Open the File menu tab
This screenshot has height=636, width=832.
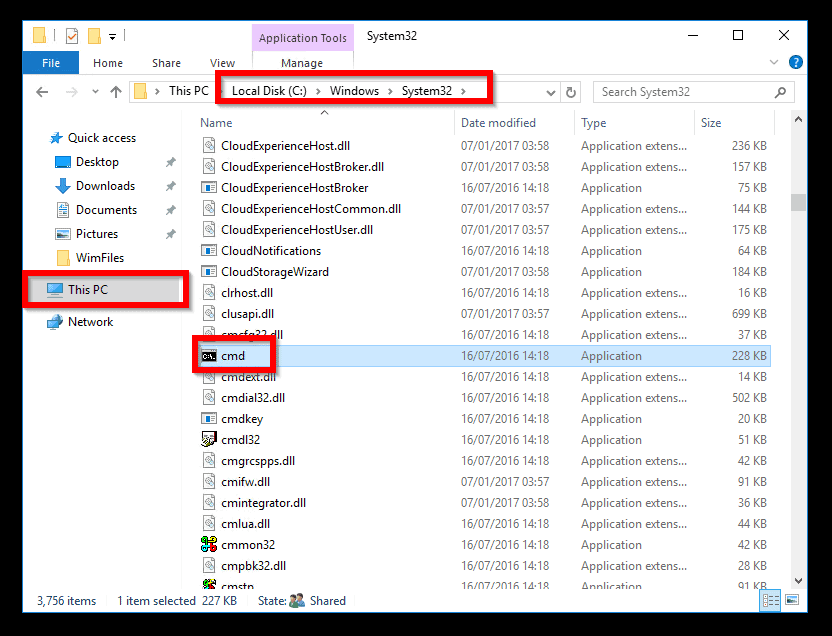[x=50, y=63]
